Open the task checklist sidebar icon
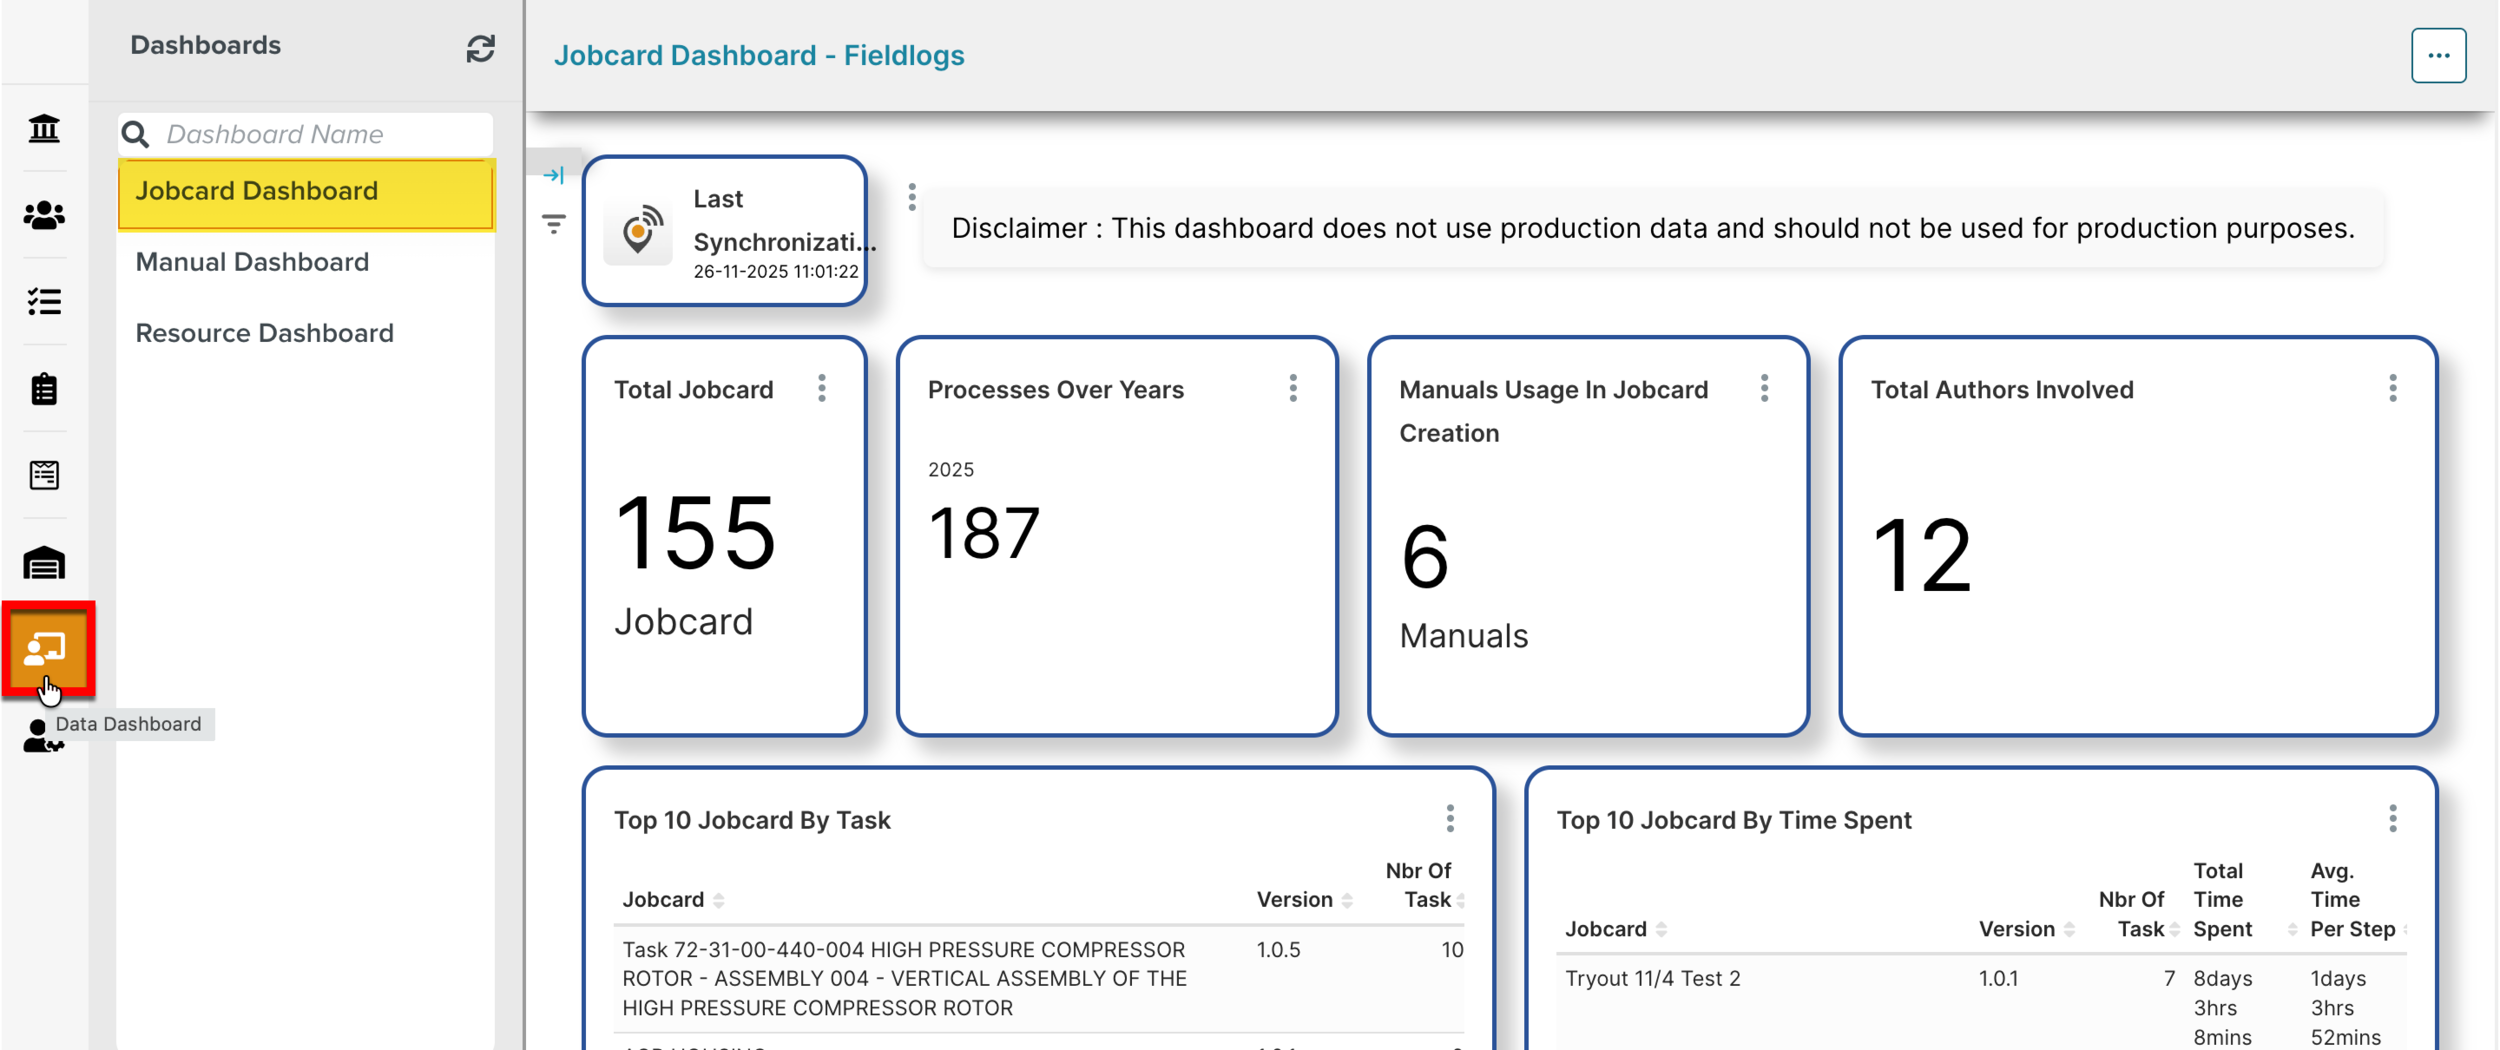Screen dimensions: 2500x1050 43,302
